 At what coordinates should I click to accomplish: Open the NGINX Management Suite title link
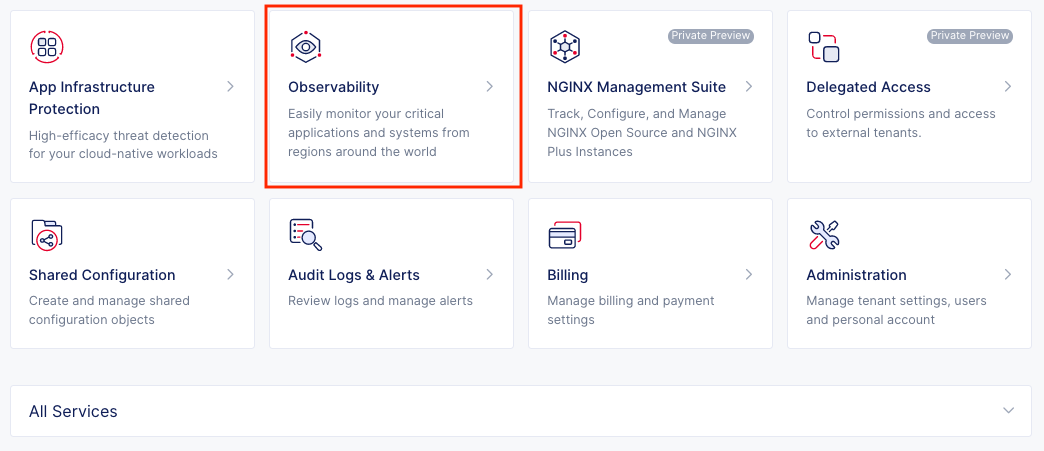coord(636,87)
